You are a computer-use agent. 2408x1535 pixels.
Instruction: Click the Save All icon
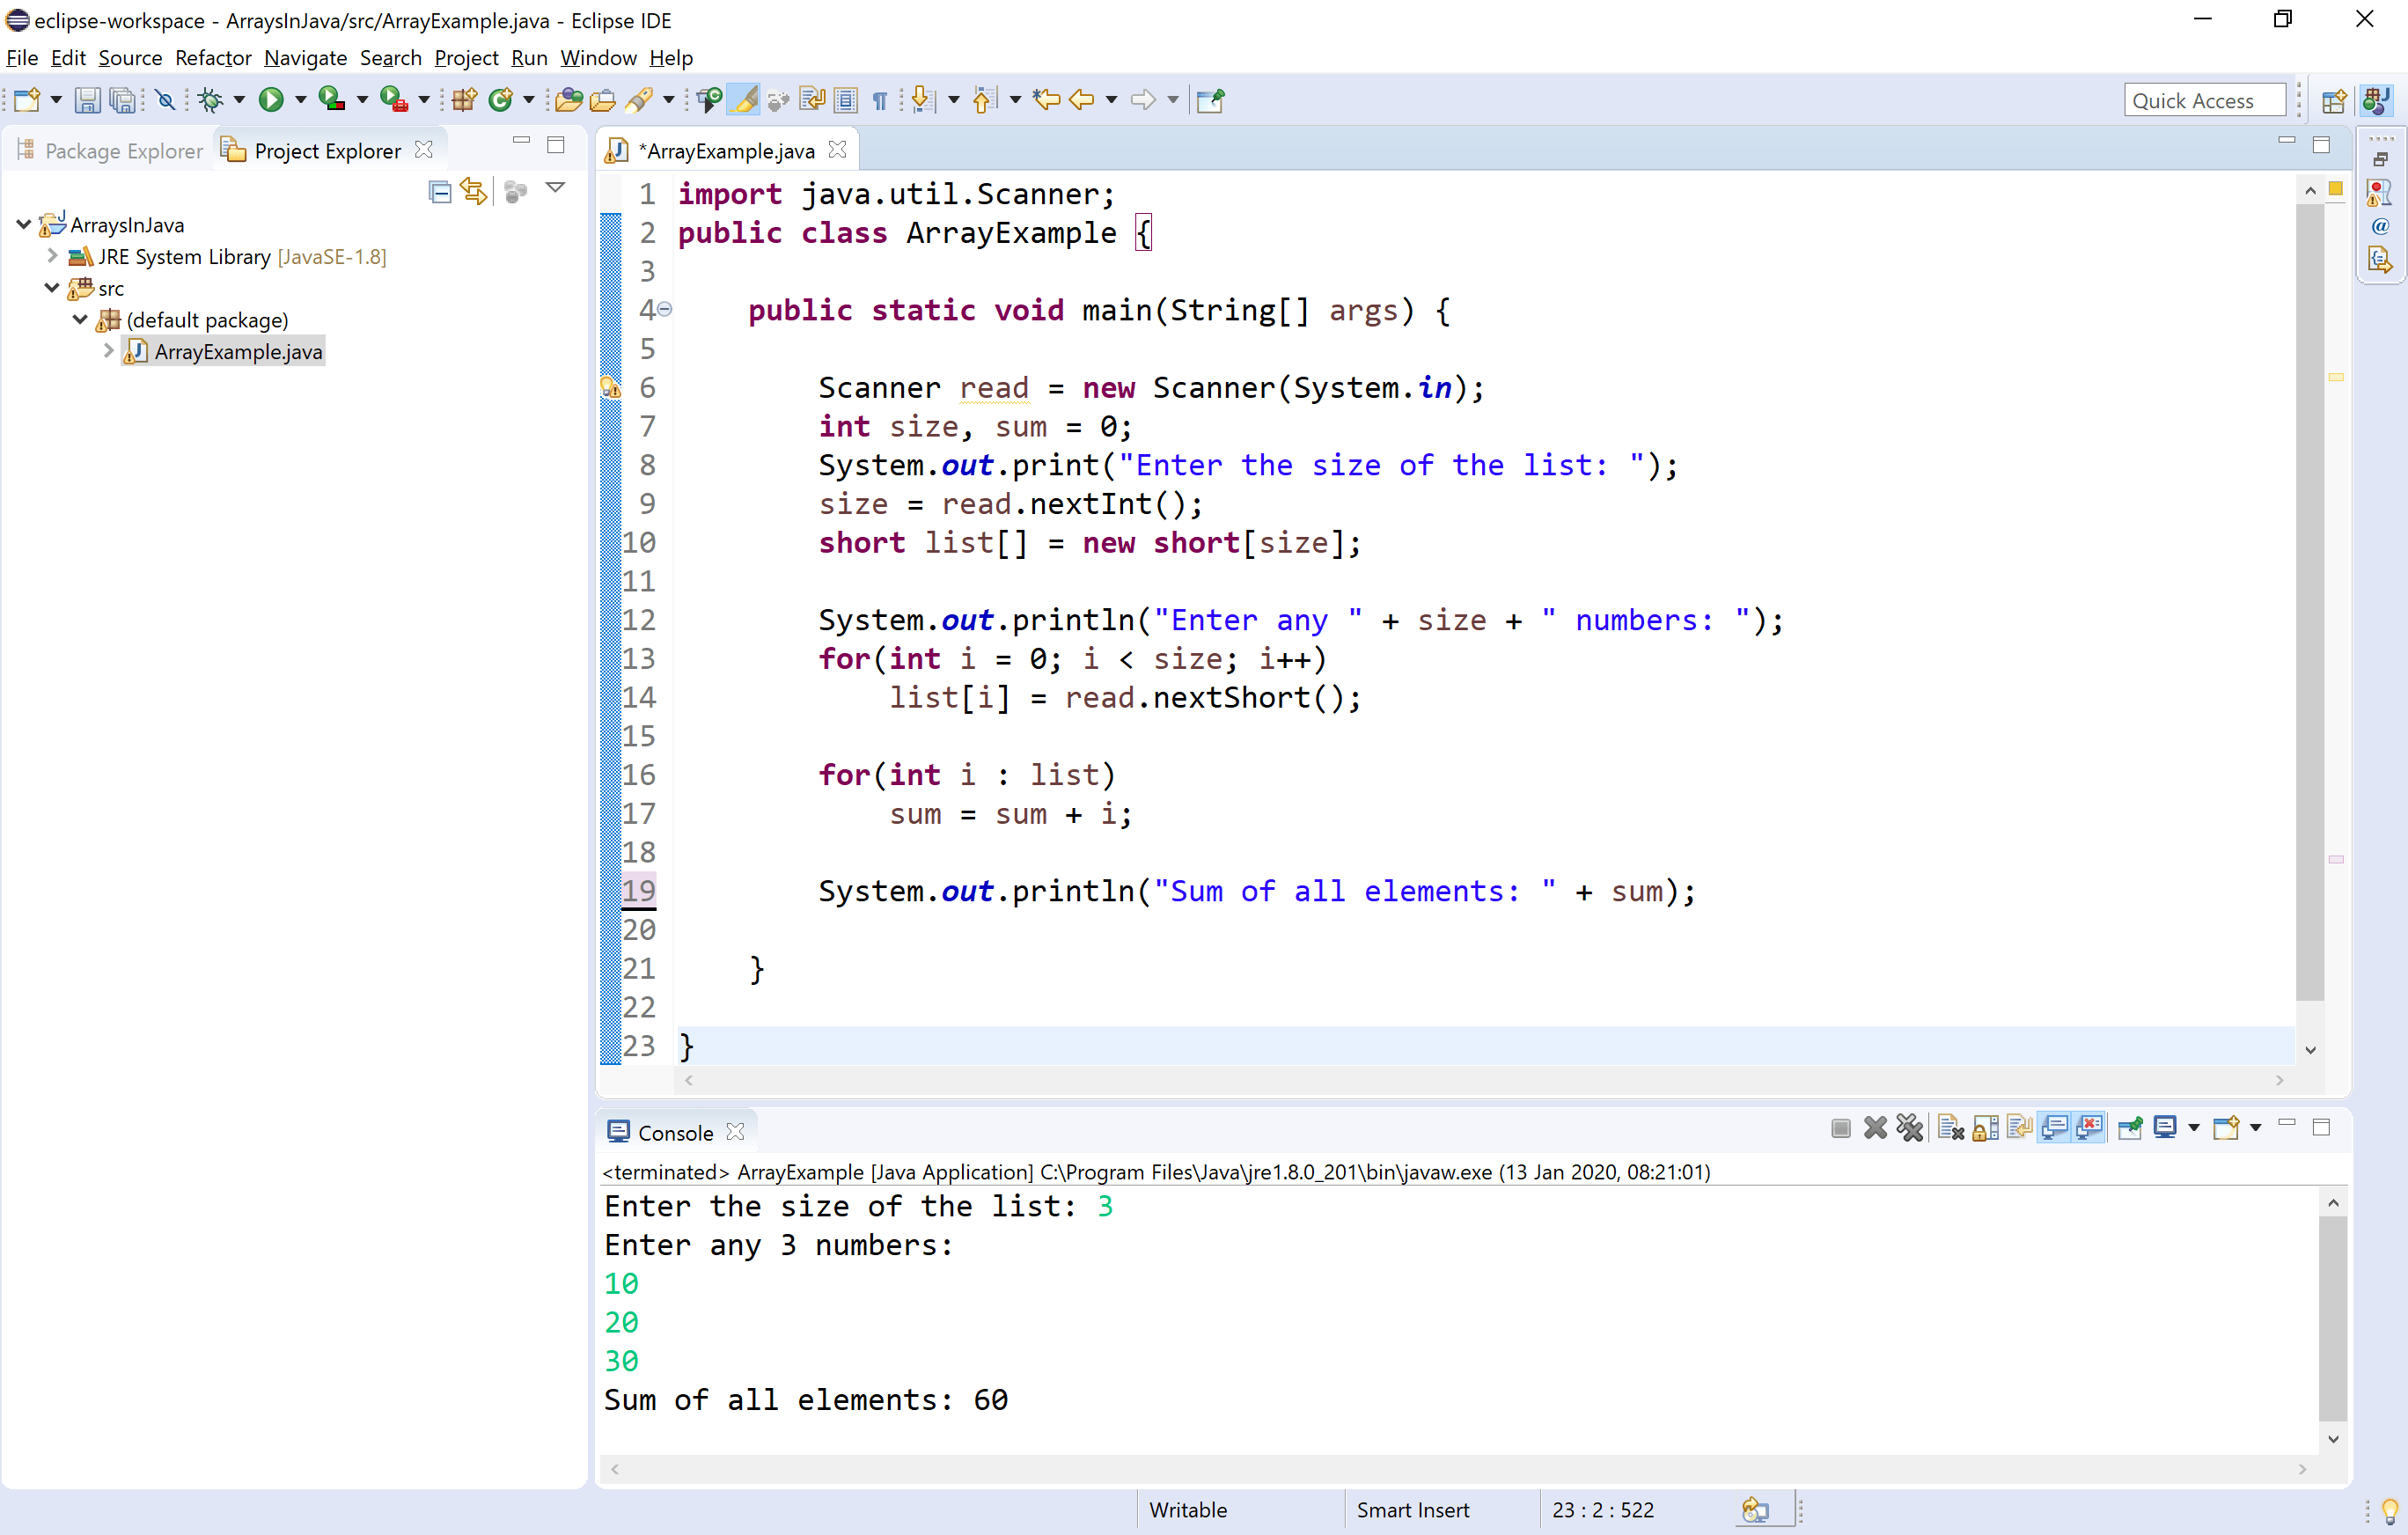tap(122, 99)
